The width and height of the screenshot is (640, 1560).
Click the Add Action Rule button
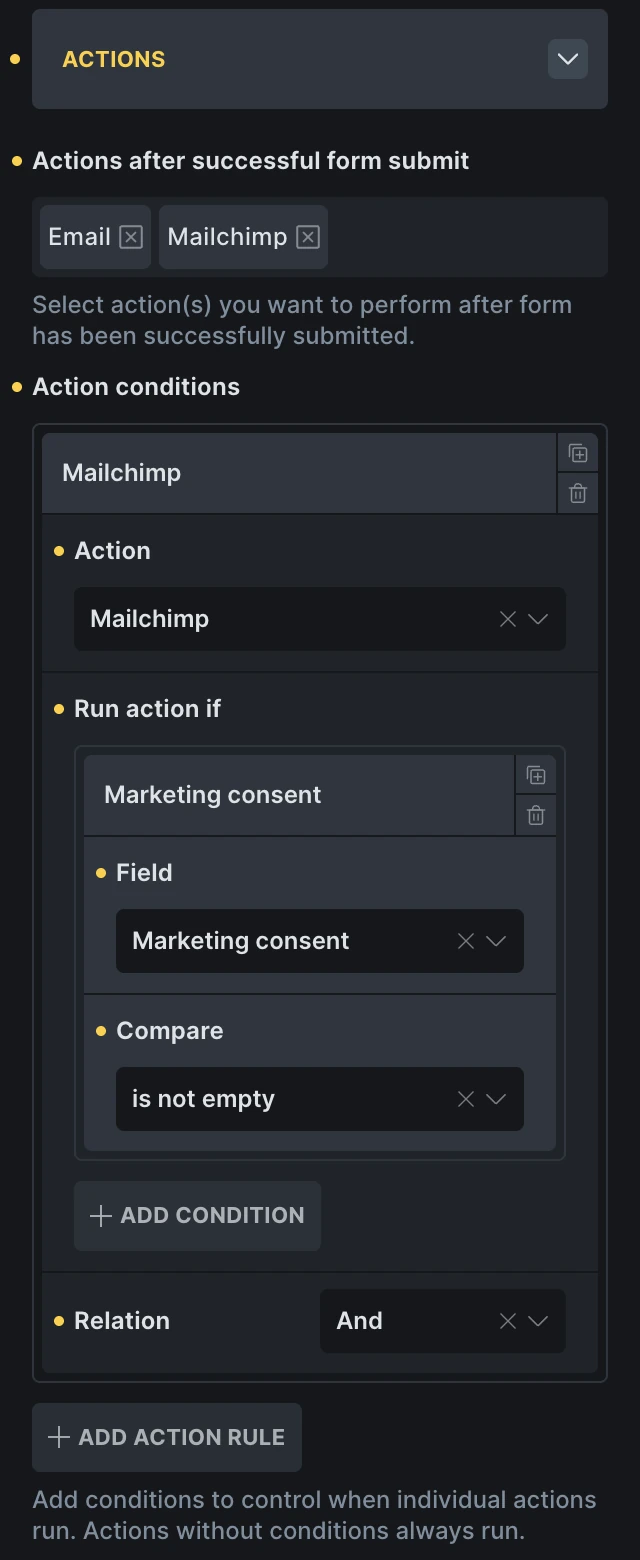[167, 1437]
